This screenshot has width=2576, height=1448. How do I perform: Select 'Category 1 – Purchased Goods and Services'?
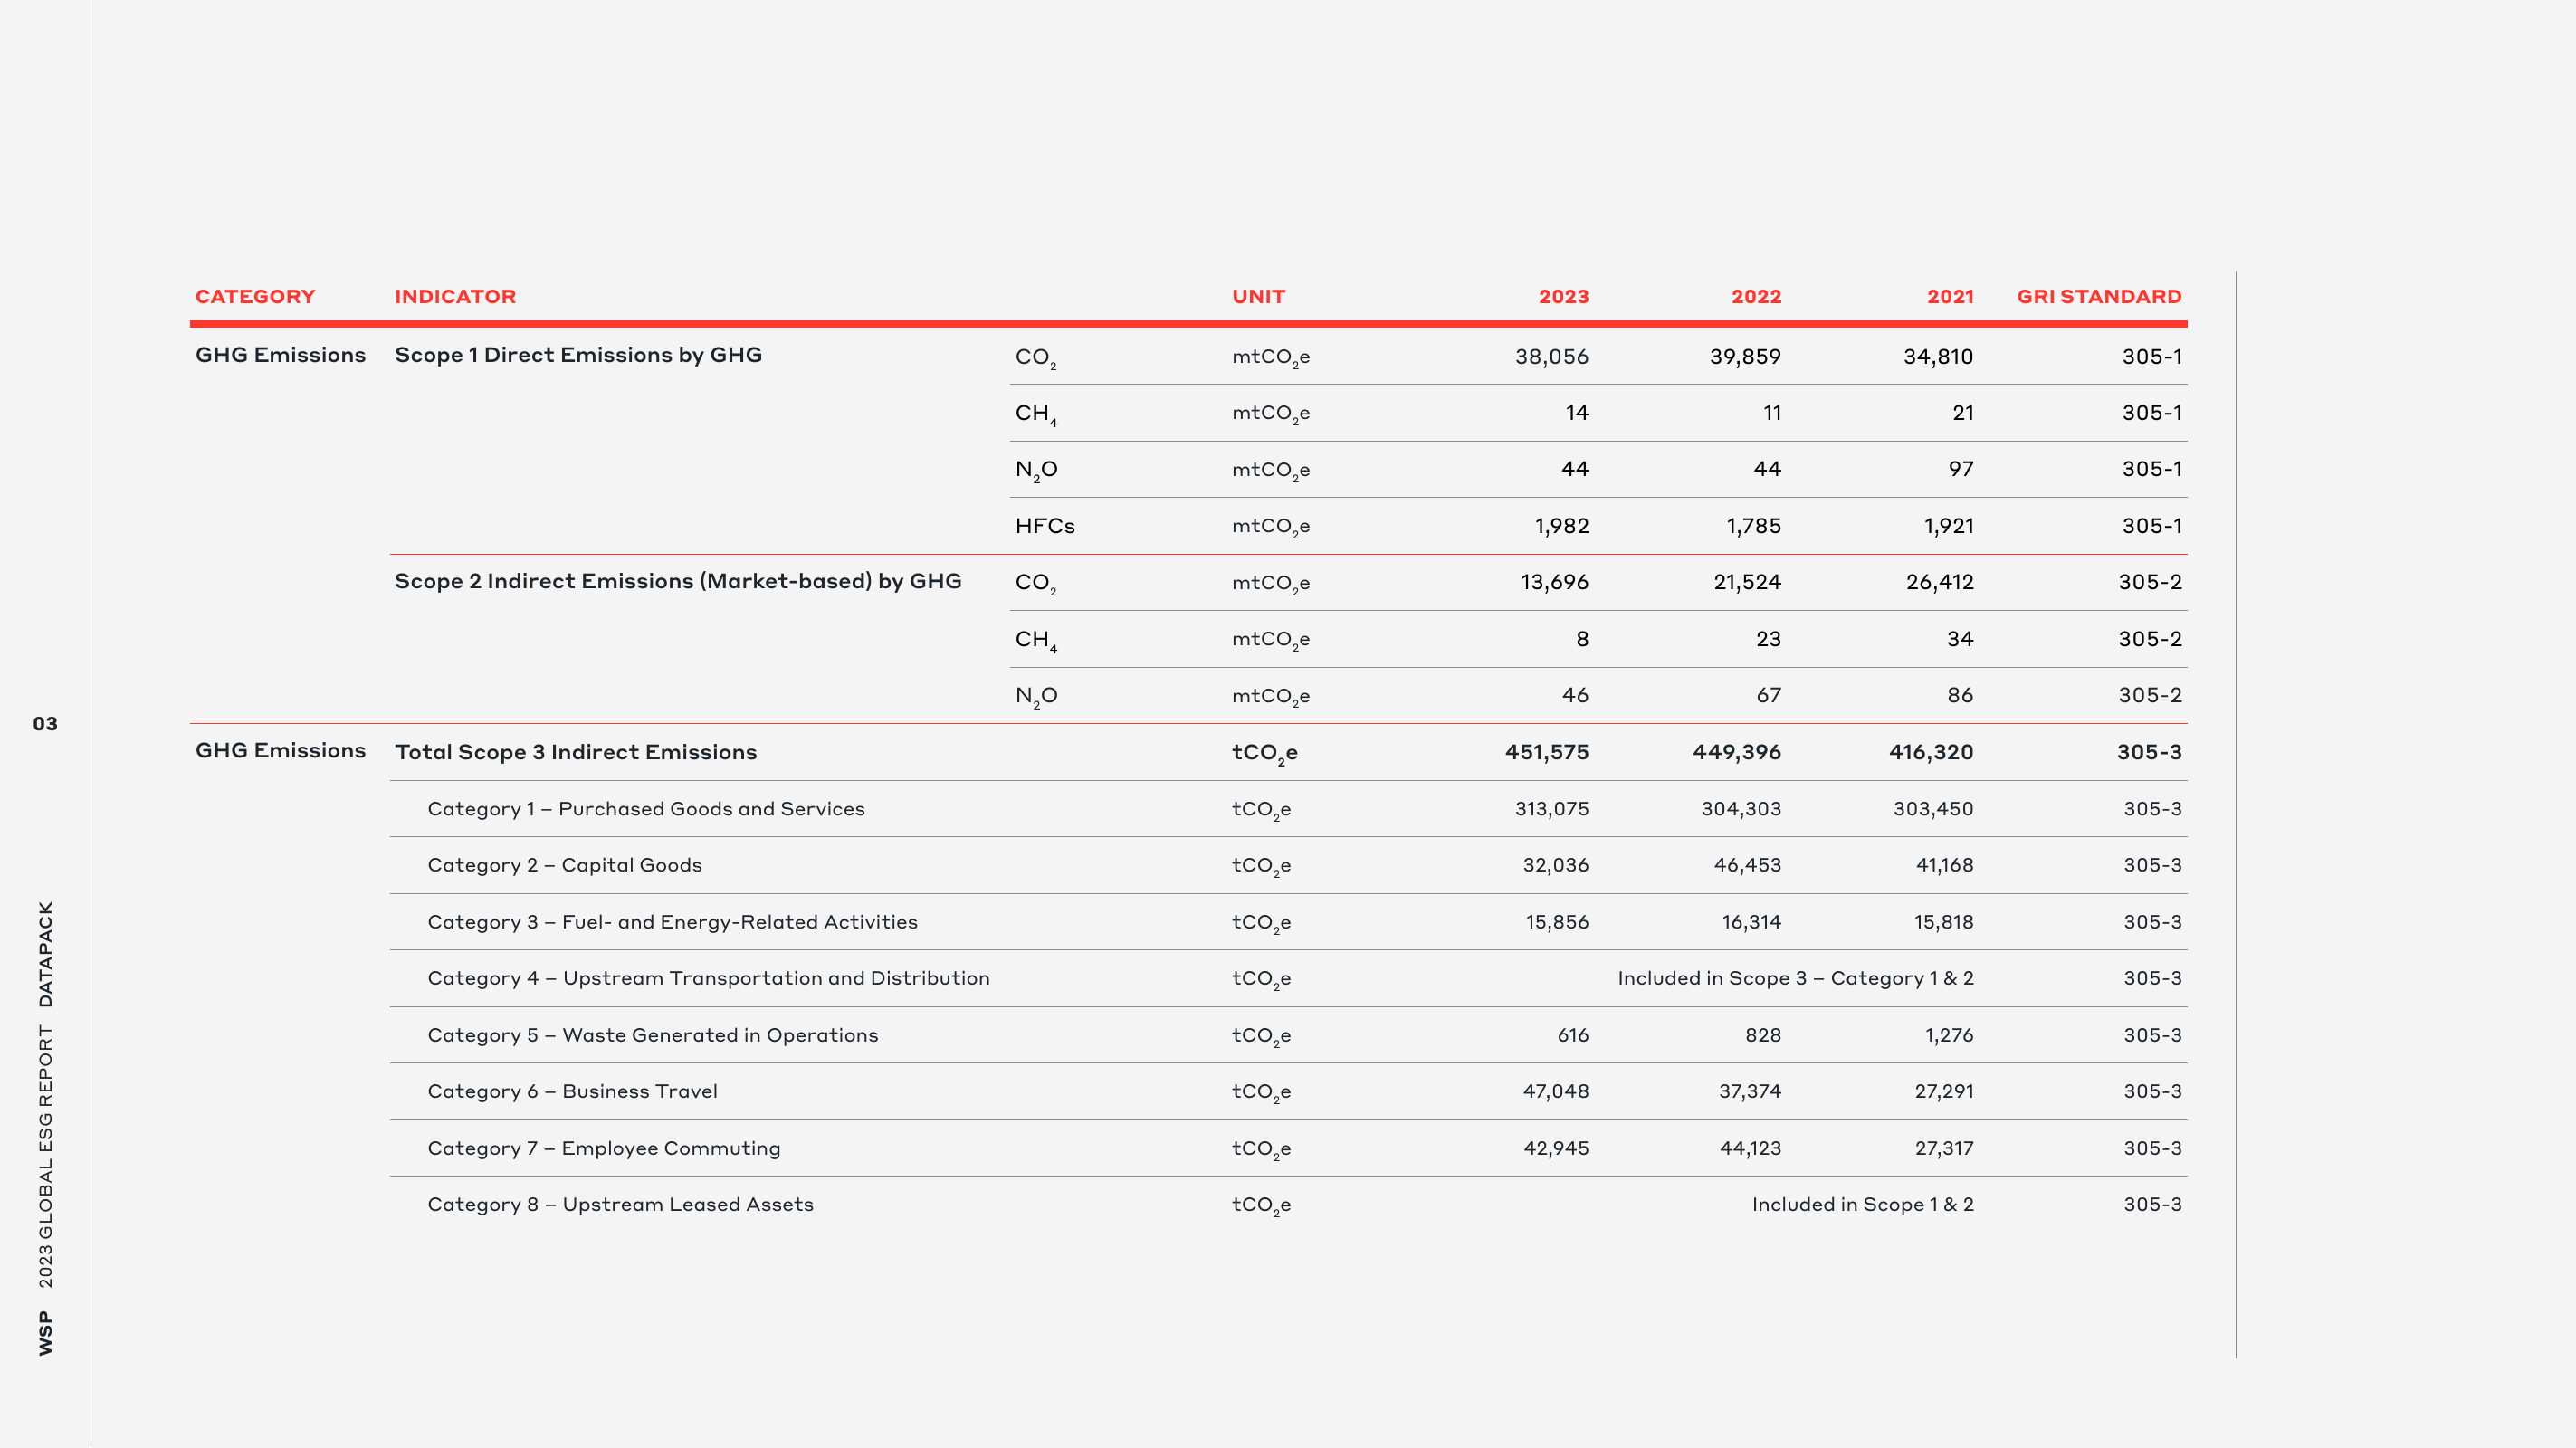pyautogui.click(x=646, y=809)
